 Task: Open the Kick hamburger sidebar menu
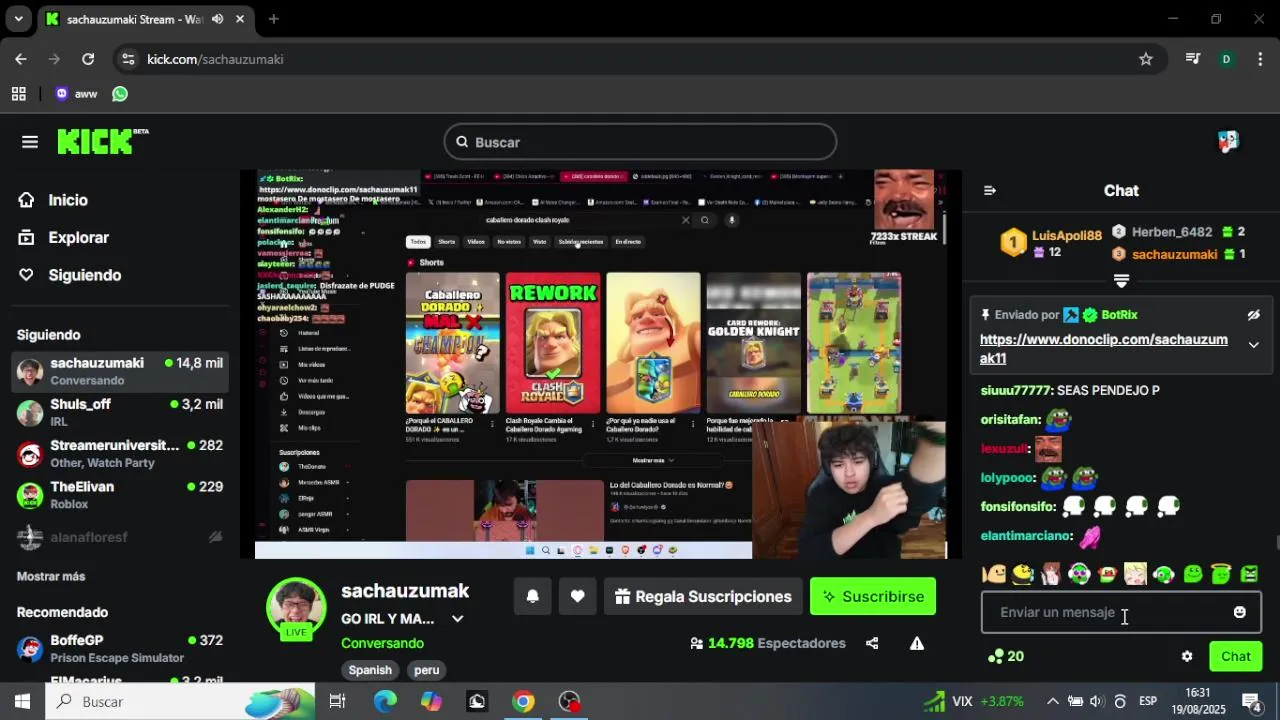point(30,142)
